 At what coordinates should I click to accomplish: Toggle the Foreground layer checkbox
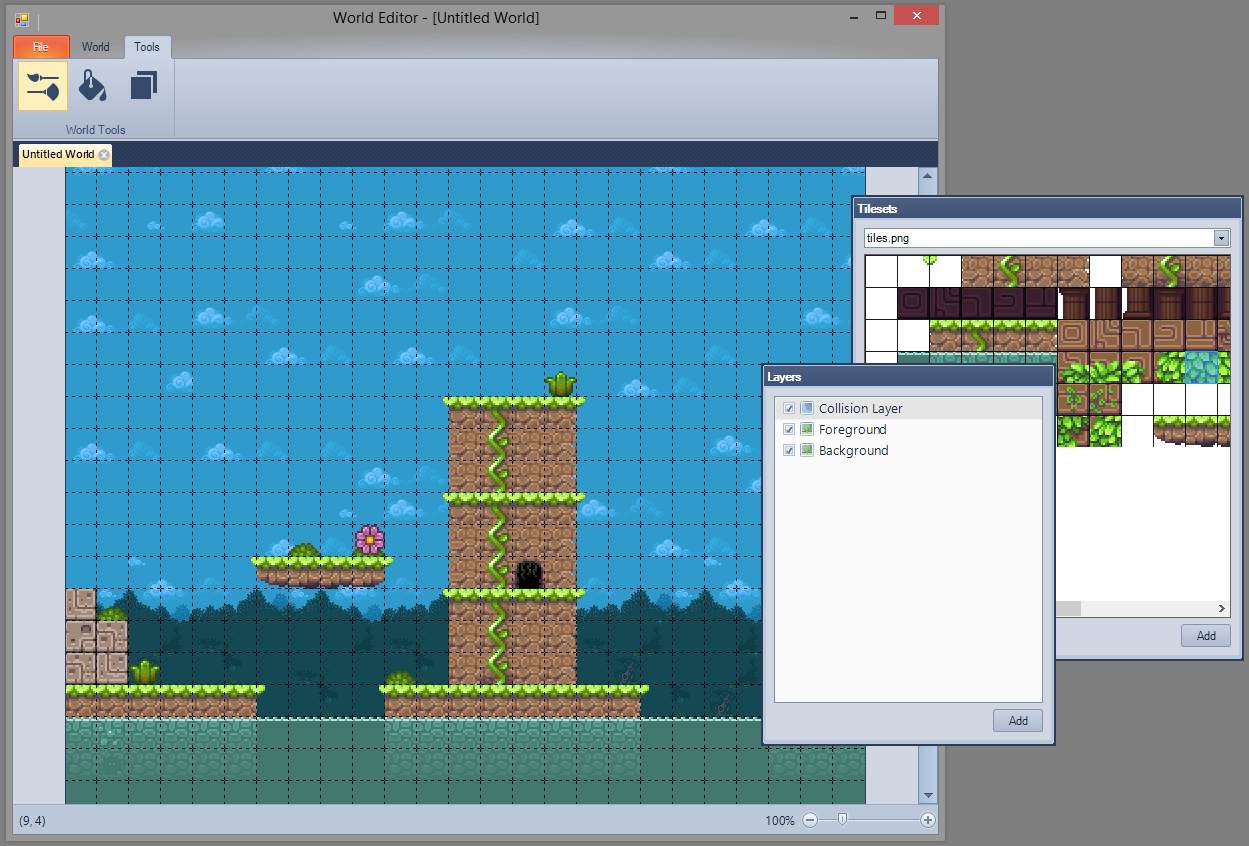pyautogui.click(x=789, y=429)
